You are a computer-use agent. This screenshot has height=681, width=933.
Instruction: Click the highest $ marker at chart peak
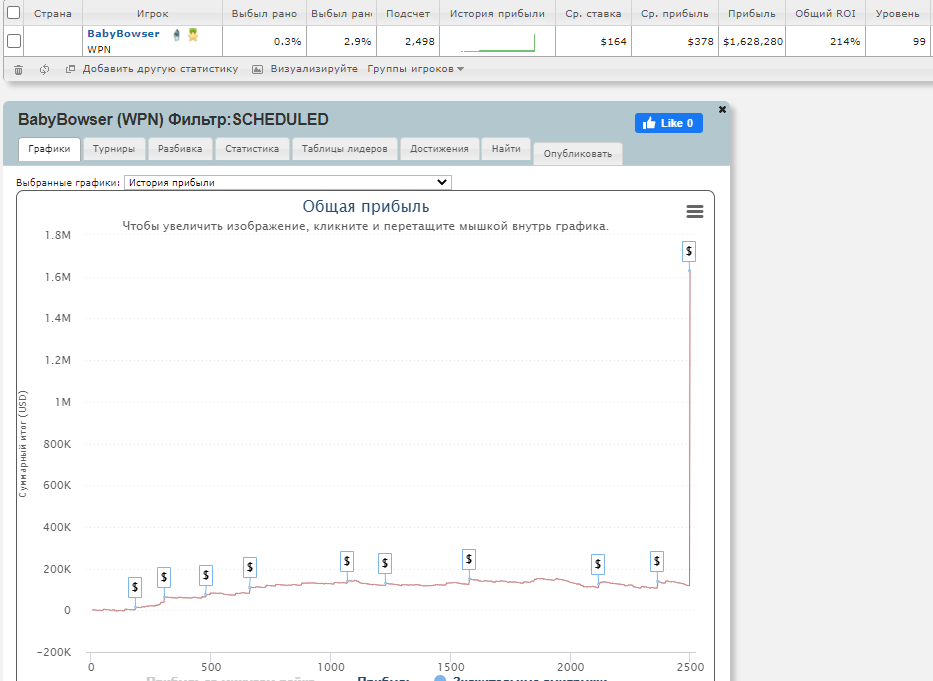tap(689, 251)
